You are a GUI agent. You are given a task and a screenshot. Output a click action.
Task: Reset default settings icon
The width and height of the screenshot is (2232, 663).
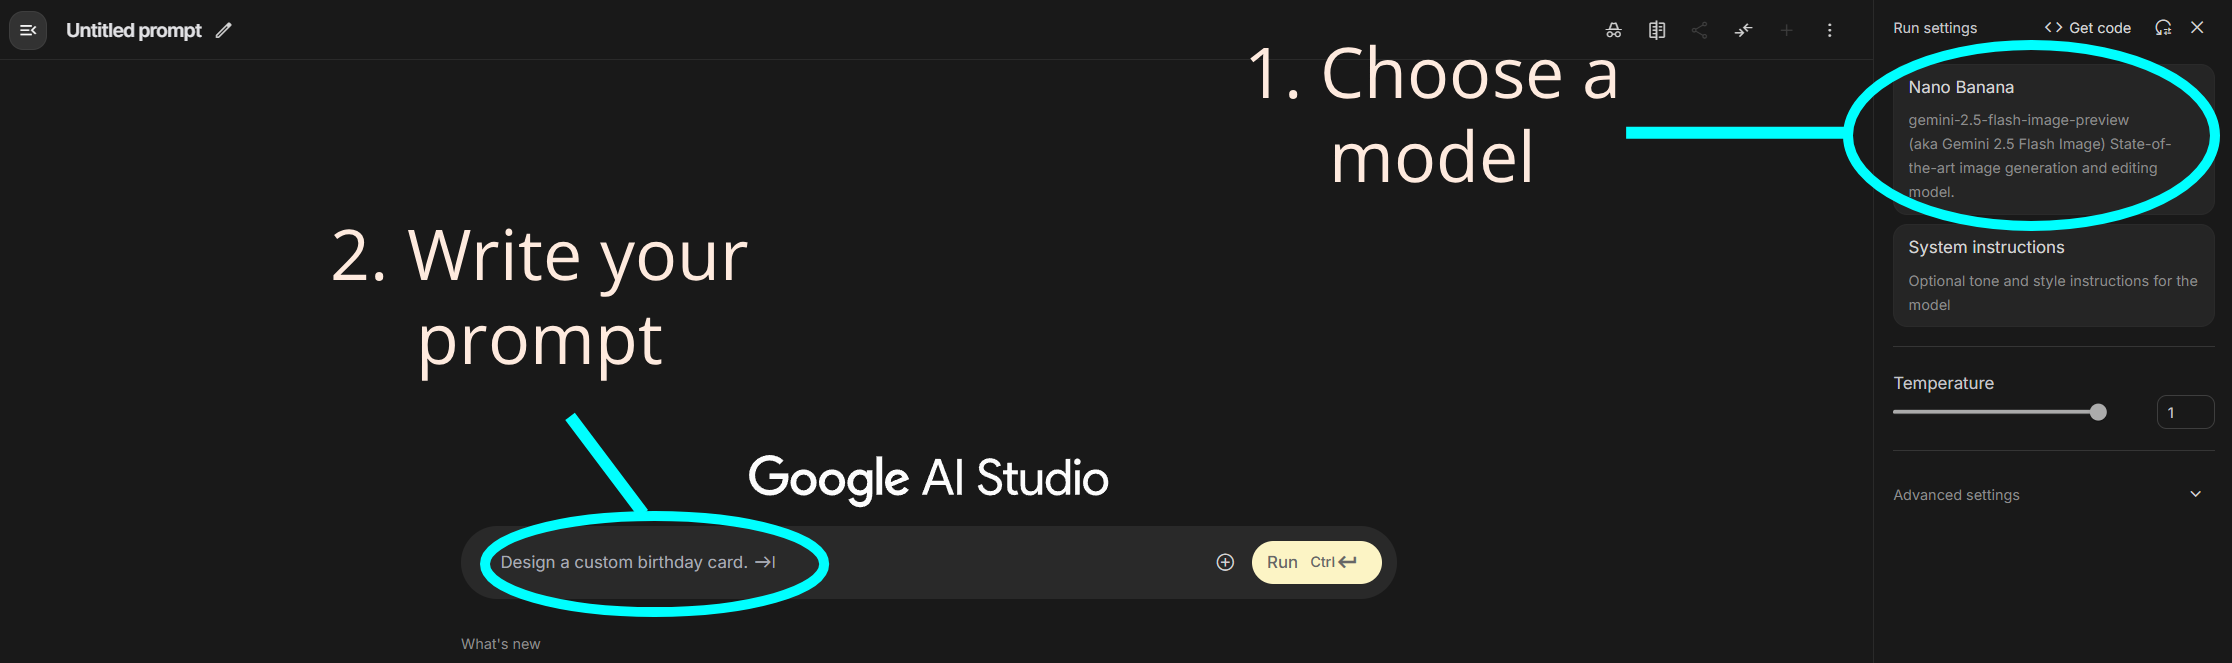tap(2163, 28)
